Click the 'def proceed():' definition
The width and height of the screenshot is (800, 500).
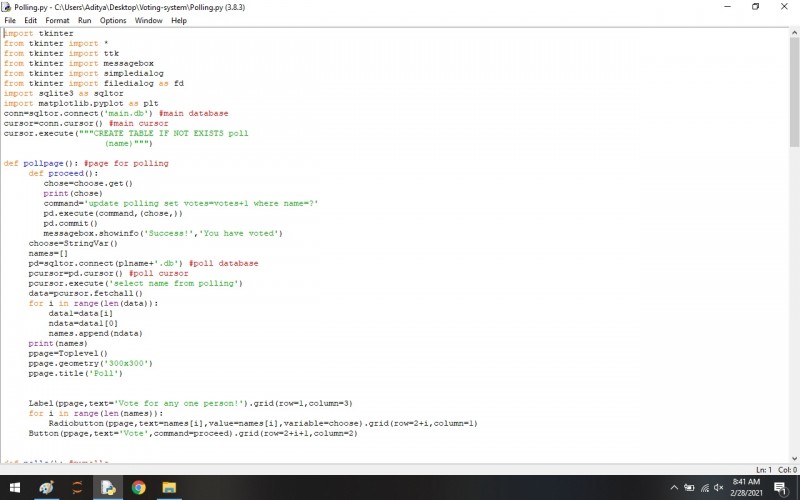tap(63, 173)
